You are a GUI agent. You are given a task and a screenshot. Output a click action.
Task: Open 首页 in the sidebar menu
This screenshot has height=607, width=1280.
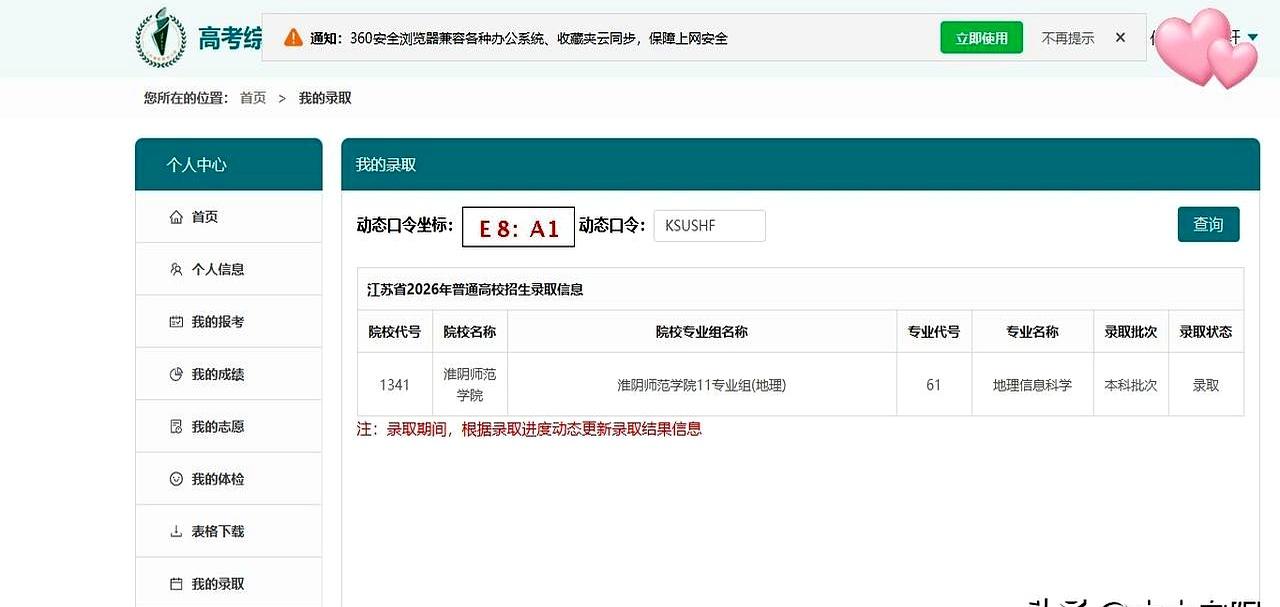click(x=229, y=217)
